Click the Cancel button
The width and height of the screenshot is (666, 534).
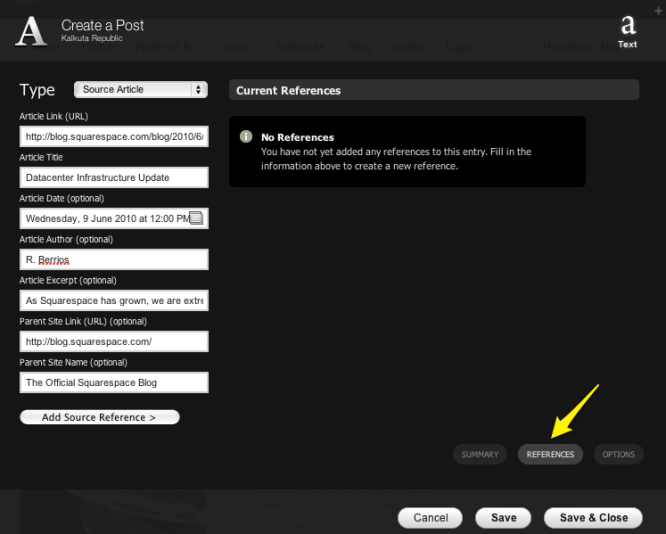pyautogui.click(x=430, y=518)
